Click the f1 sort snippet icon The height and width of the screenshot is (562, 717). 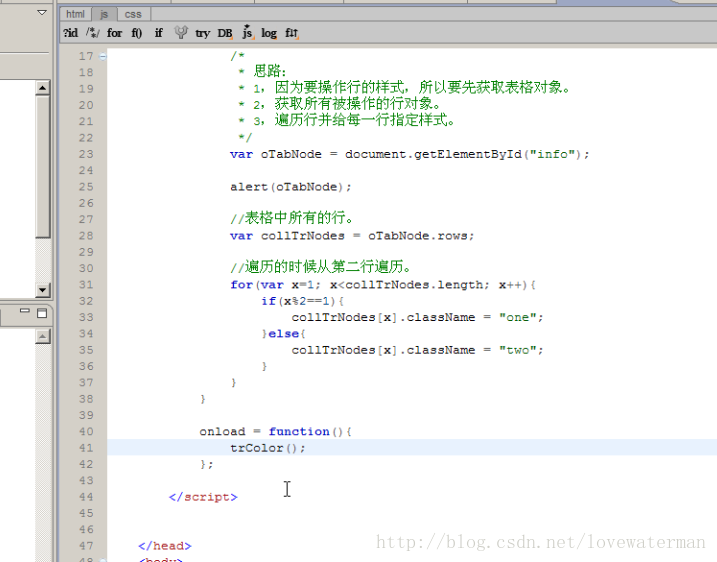[x=292, y=33]
